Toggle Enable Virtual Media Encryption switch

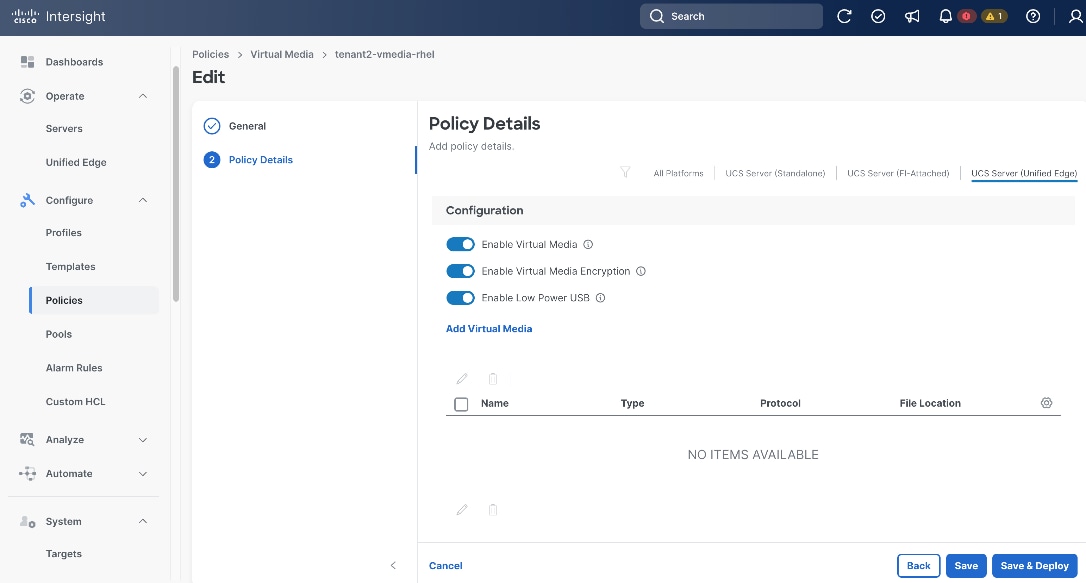pyautogui.click(x=461, y=271)
